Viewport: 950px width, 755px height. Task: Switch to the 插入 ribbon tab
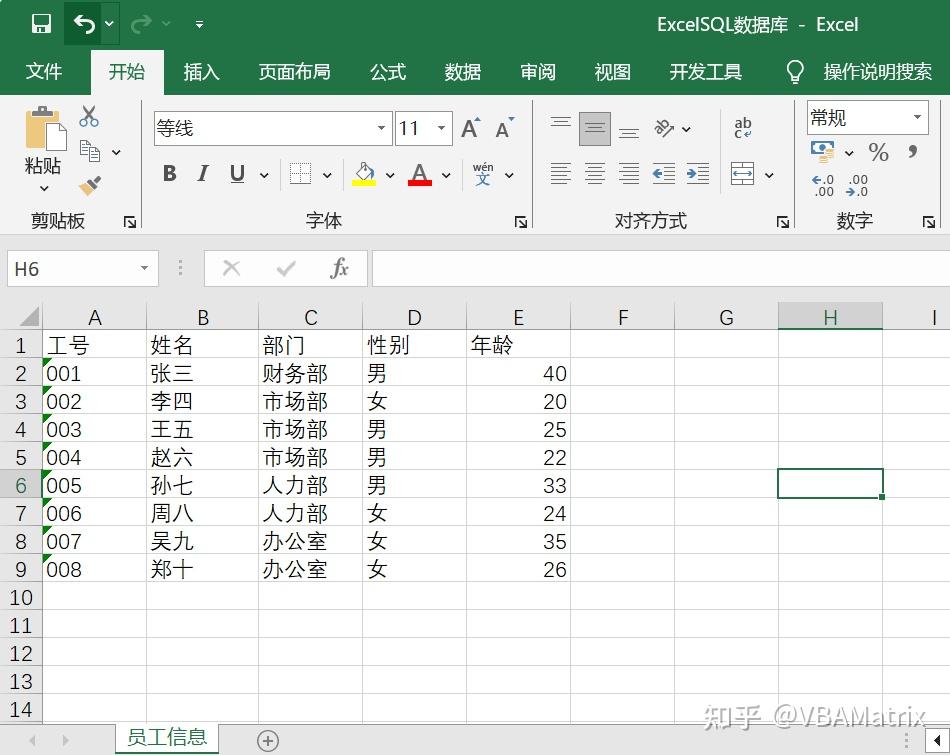coord(201,72)
